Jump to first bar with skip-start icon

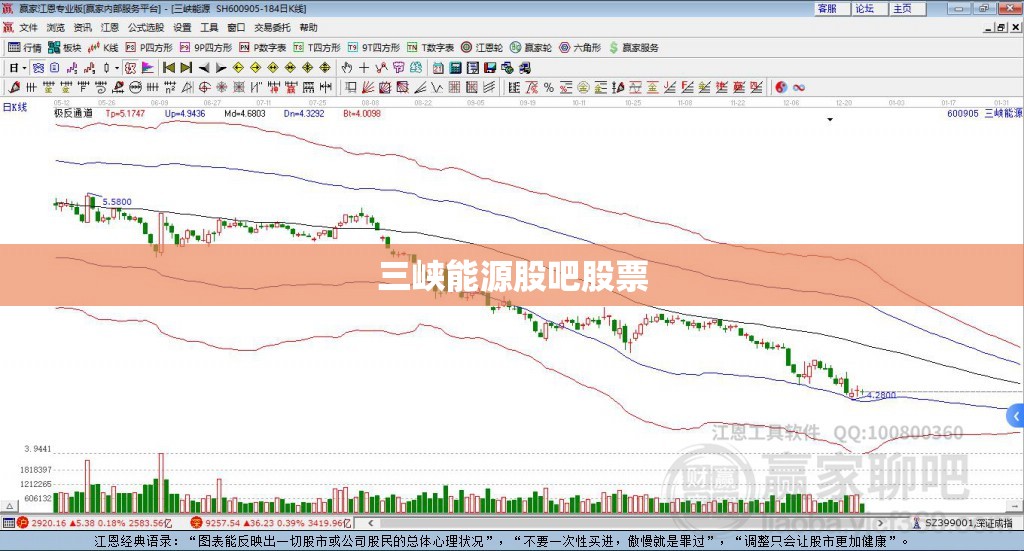click(168, 68)
